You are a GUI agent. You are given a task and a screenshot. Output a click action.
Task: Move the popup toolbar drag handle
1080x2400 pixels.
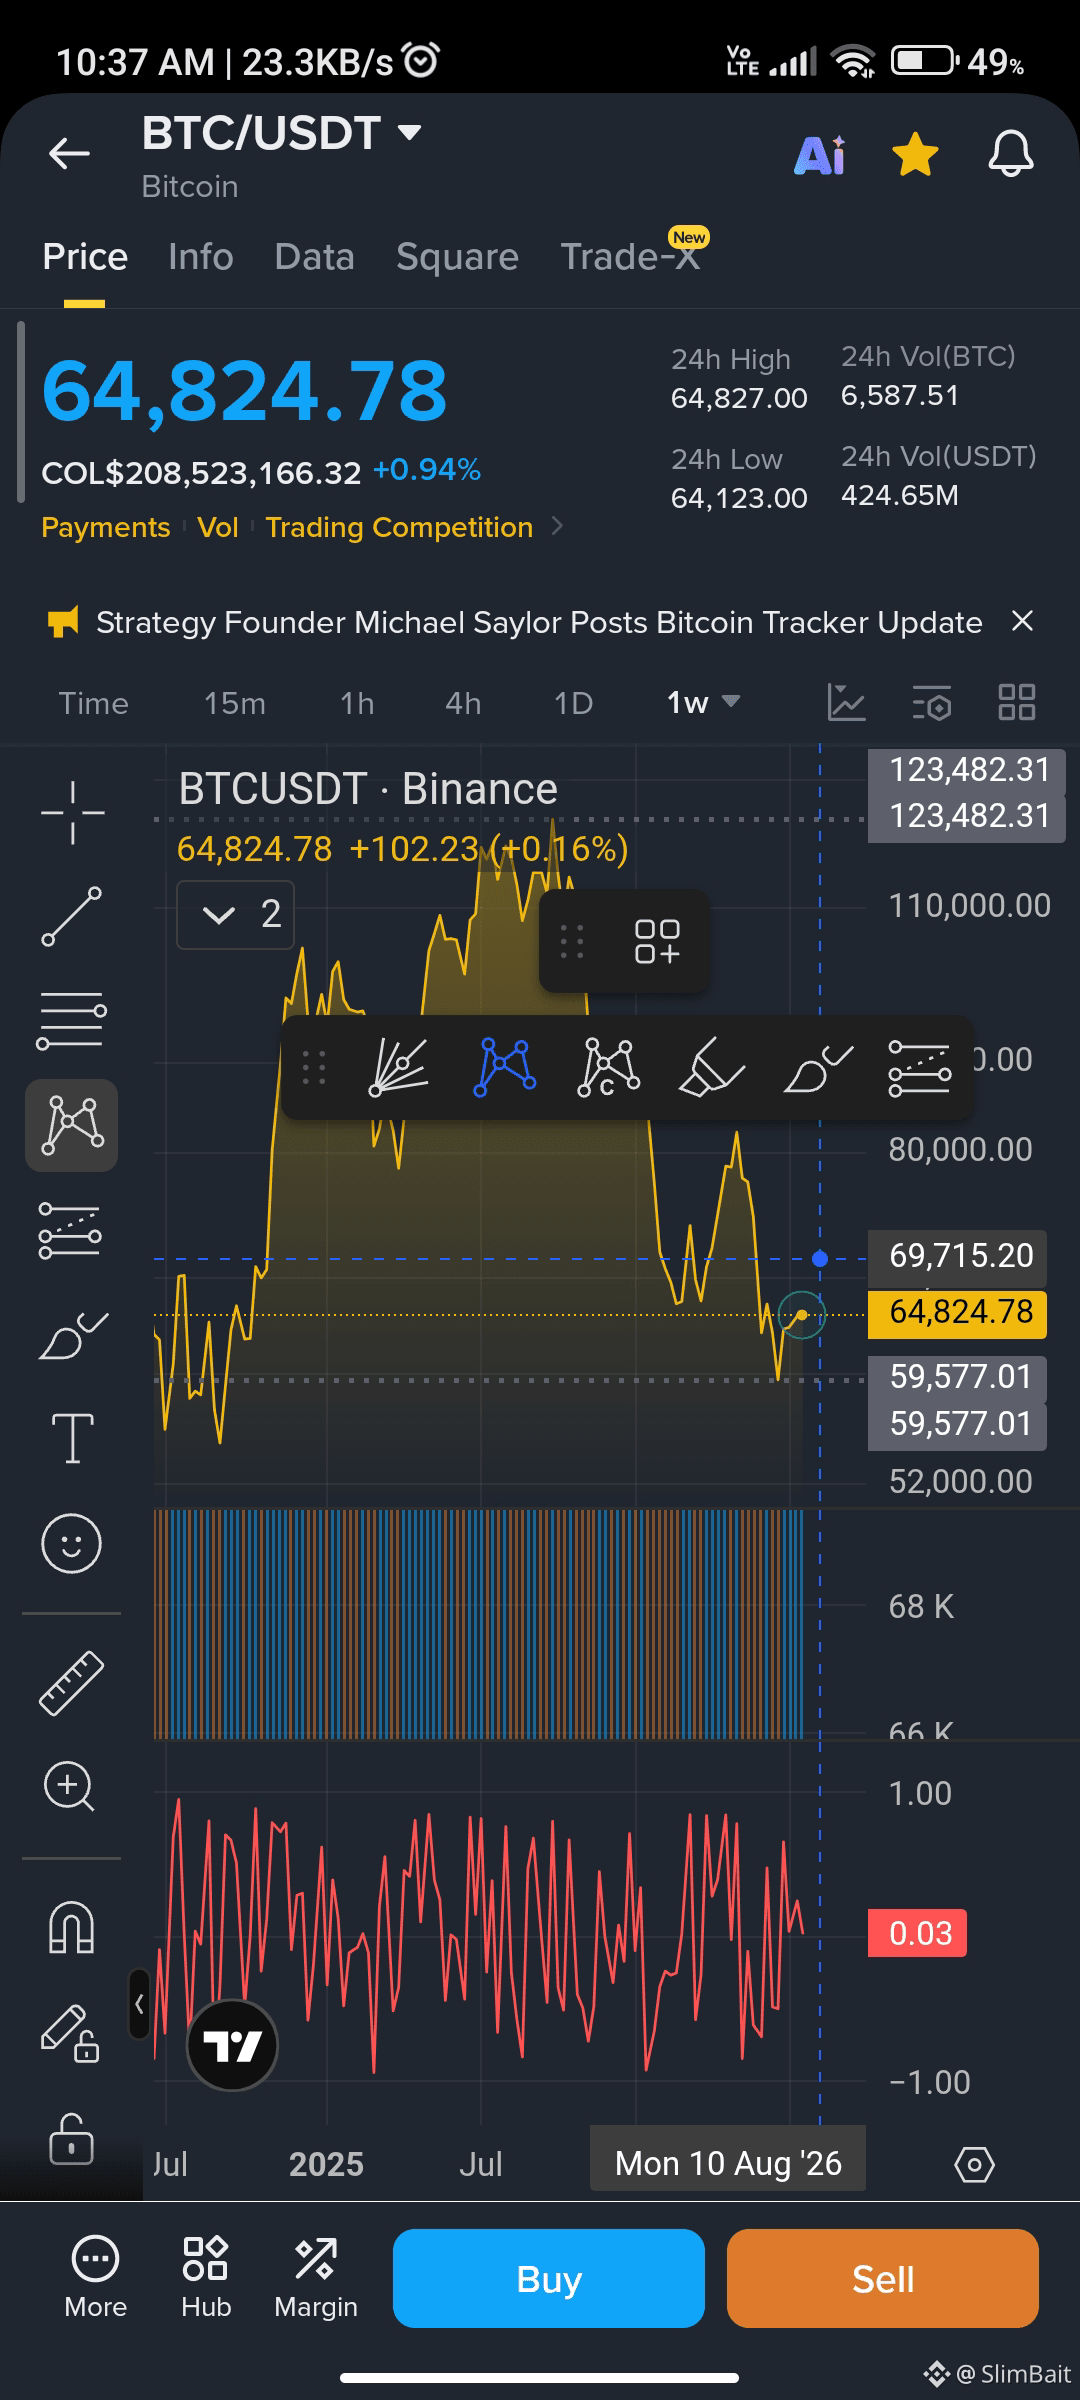click(314, 1068)
